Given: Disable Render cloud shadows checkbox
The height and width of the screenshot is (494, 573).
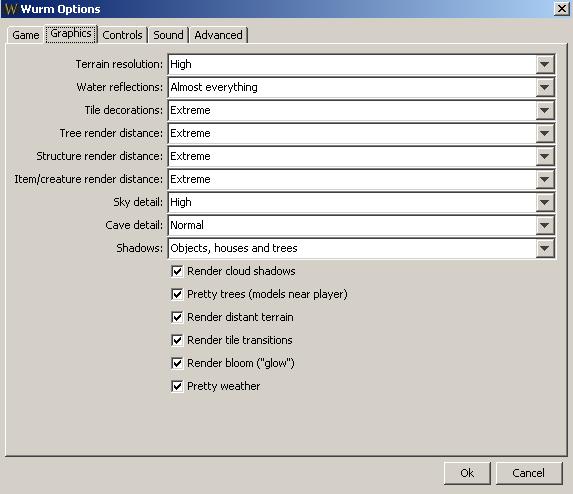Looking at the screenshot, I should click(177, 271).
